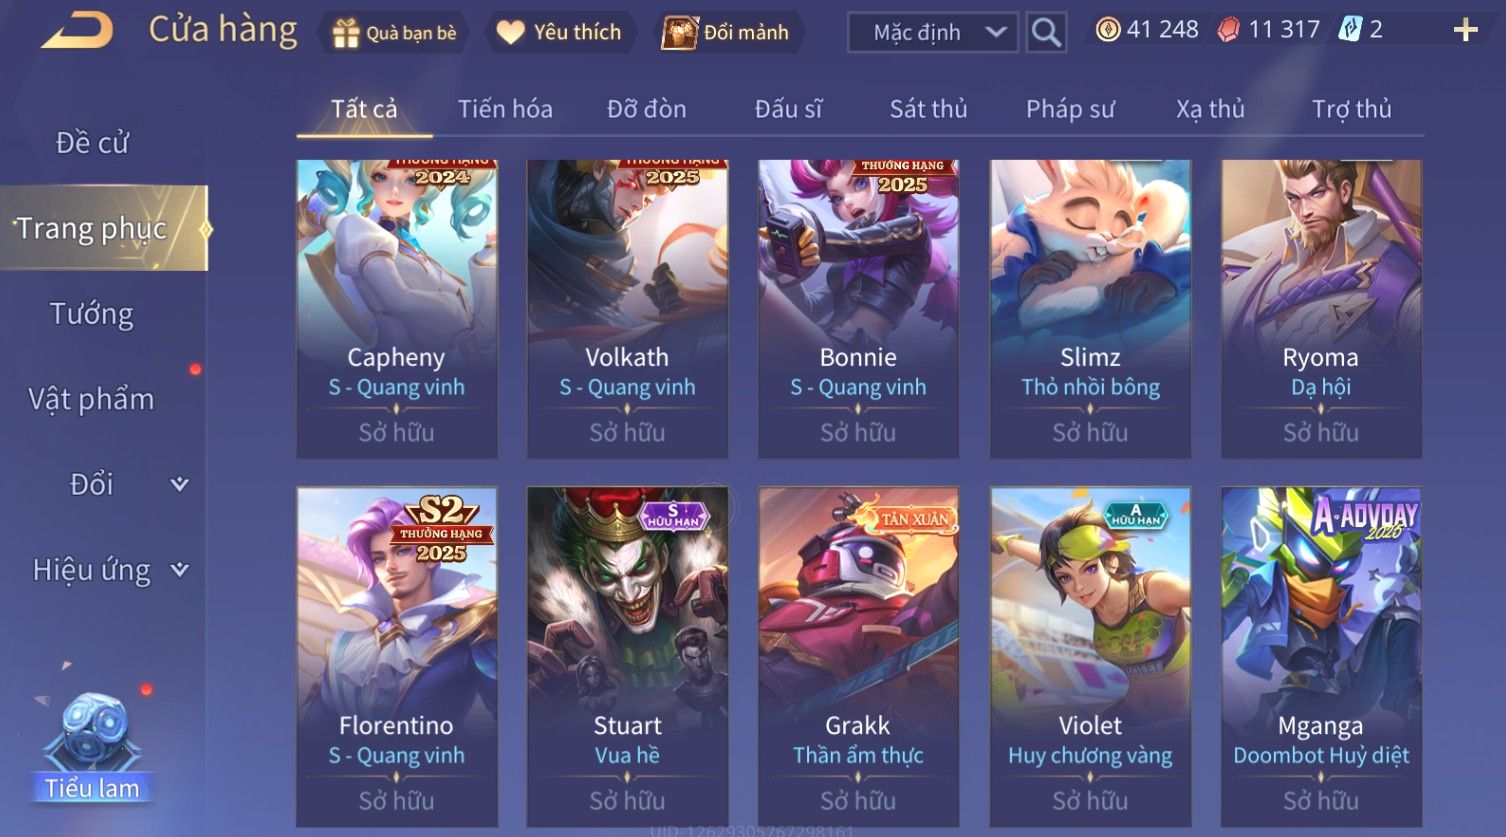Open the Mặc định sort dropdown
This screenshot has height=837, width=1506.
click(x=933, y=33)
